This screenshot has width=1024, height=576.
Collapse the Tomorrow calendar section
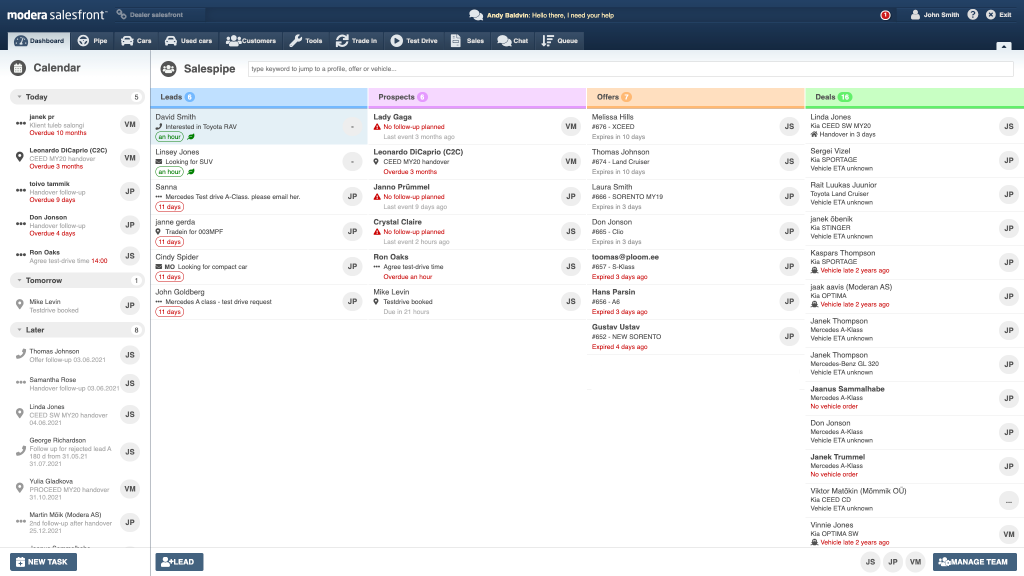click(18, 280)
